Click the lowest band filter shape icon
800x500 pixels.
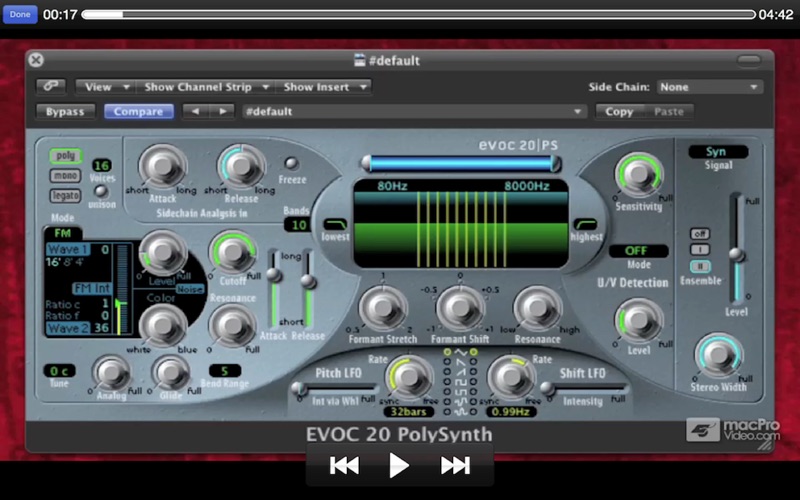tap(335, 224)
